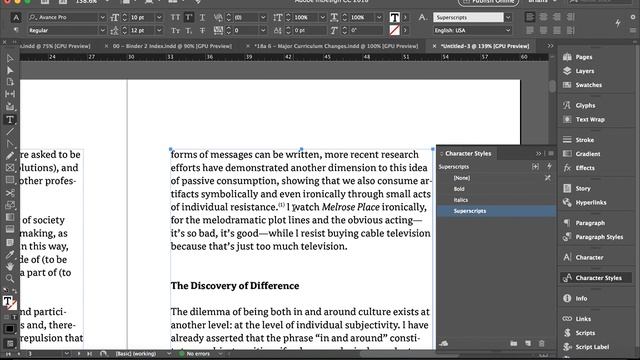Select the Direct Selection tool
The width and height of the screenshot is (640, 360).
click(x=10, y=71)
